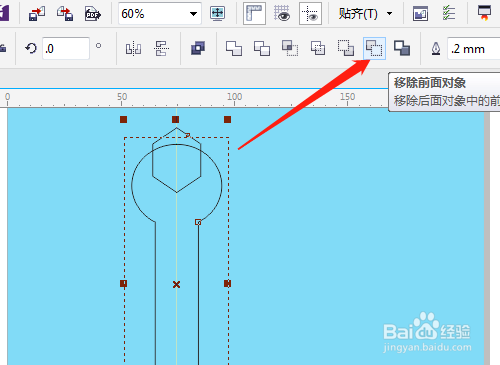Image resolution: width=500 pixels, height=365 pixels.
Task: Click the highlighted 移除前面对象 button
Action: (374, 48)
